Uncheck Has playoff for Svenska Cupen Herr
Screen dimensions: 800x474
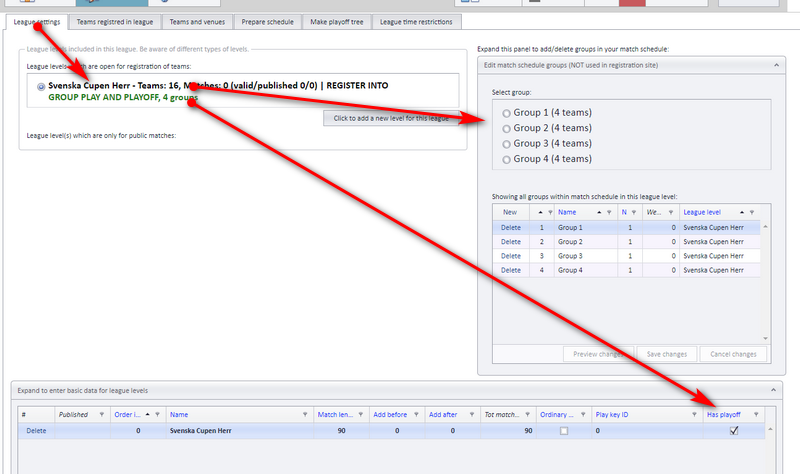734,431
